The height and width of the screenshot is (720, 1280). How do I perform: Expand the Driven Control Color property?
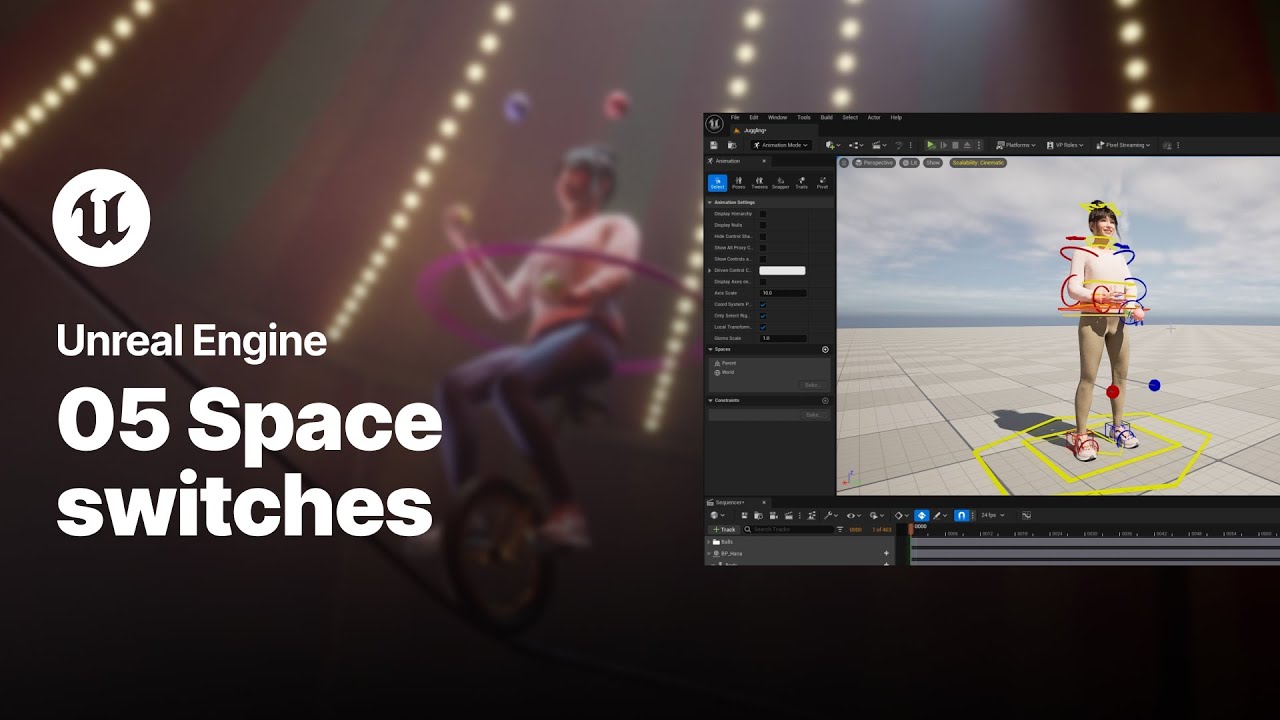click(710, 270)
